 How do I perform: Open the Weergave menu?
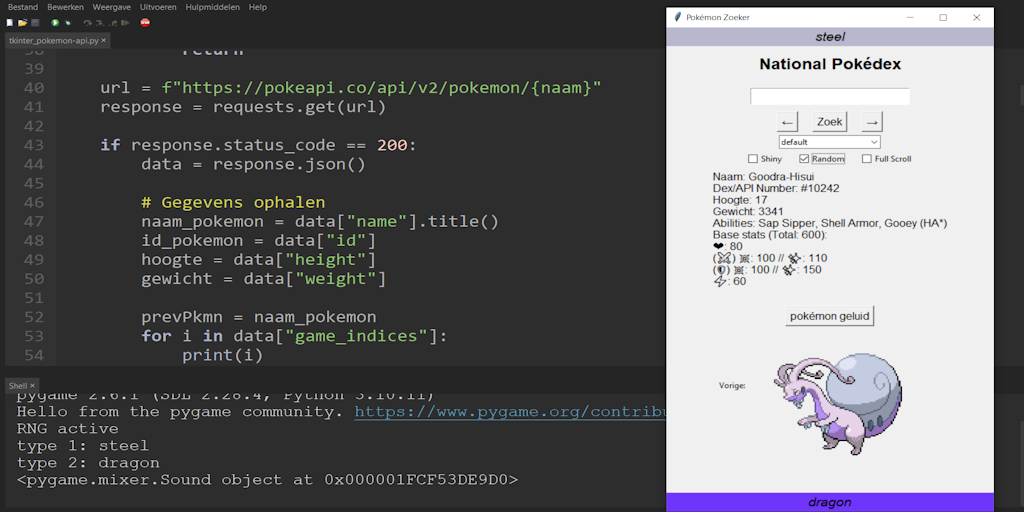[x=112, y=7]
